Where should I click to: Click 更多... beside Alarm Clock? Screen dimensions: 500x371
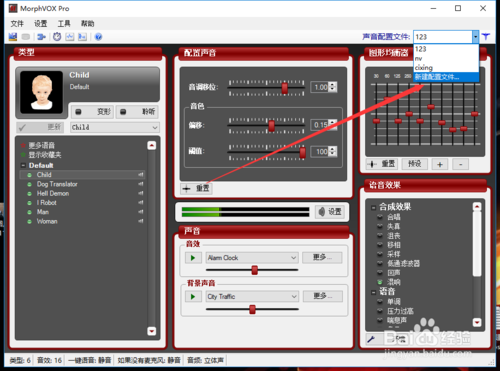coord(322,257)
